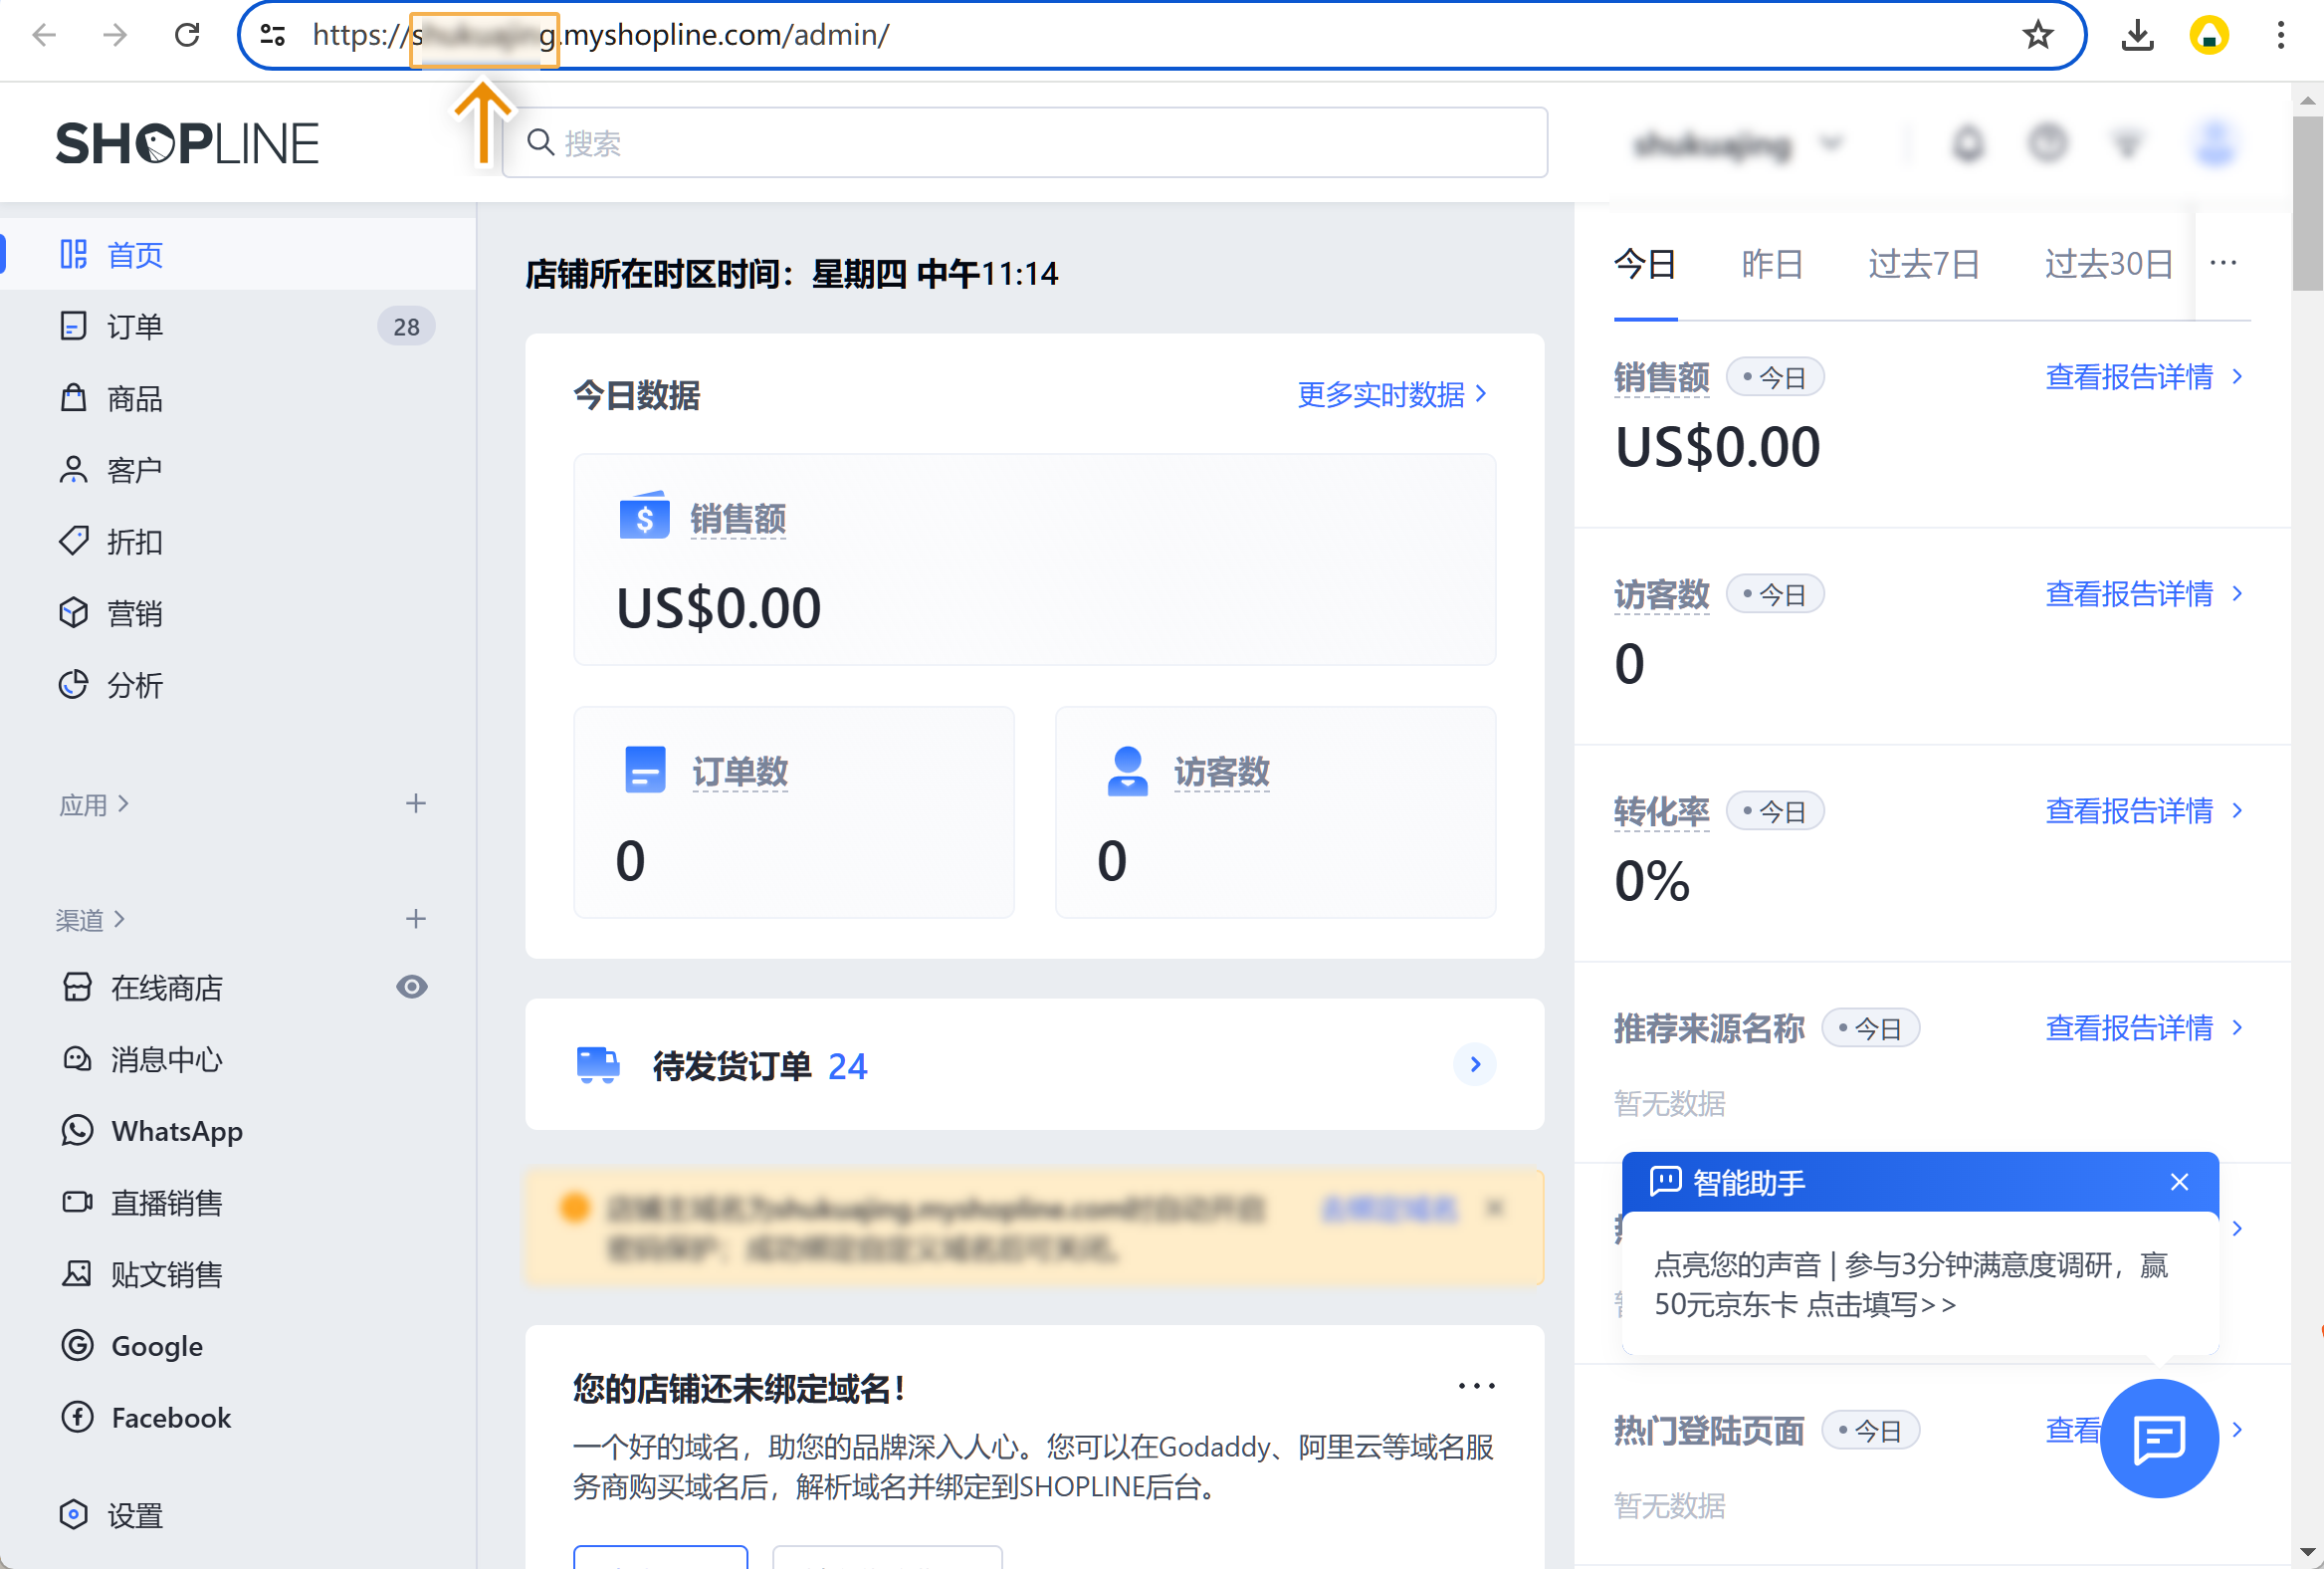Open notifications bell icon in header

(1967, 144)
